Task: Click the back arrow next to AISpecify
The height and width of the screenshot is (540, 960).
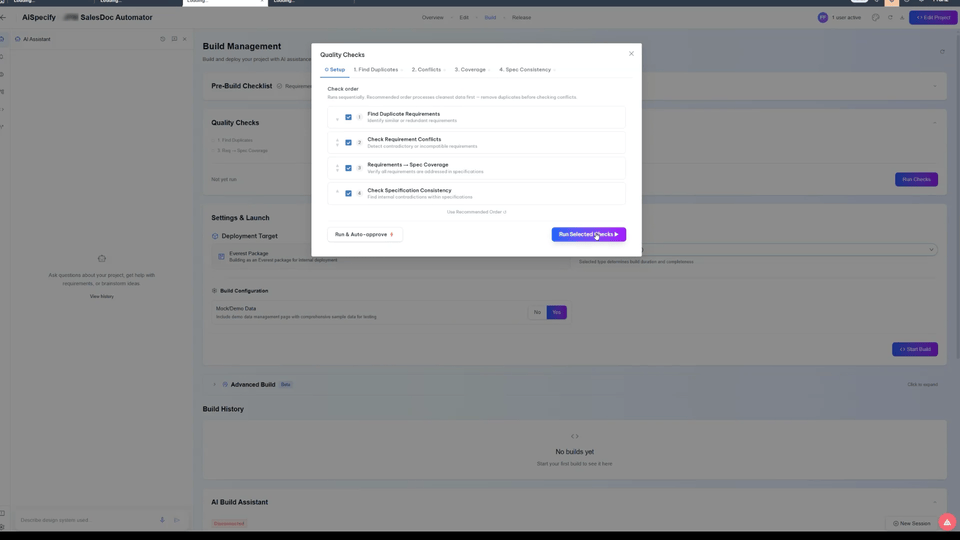Action: pyautogui.click(x=4, y=18)
